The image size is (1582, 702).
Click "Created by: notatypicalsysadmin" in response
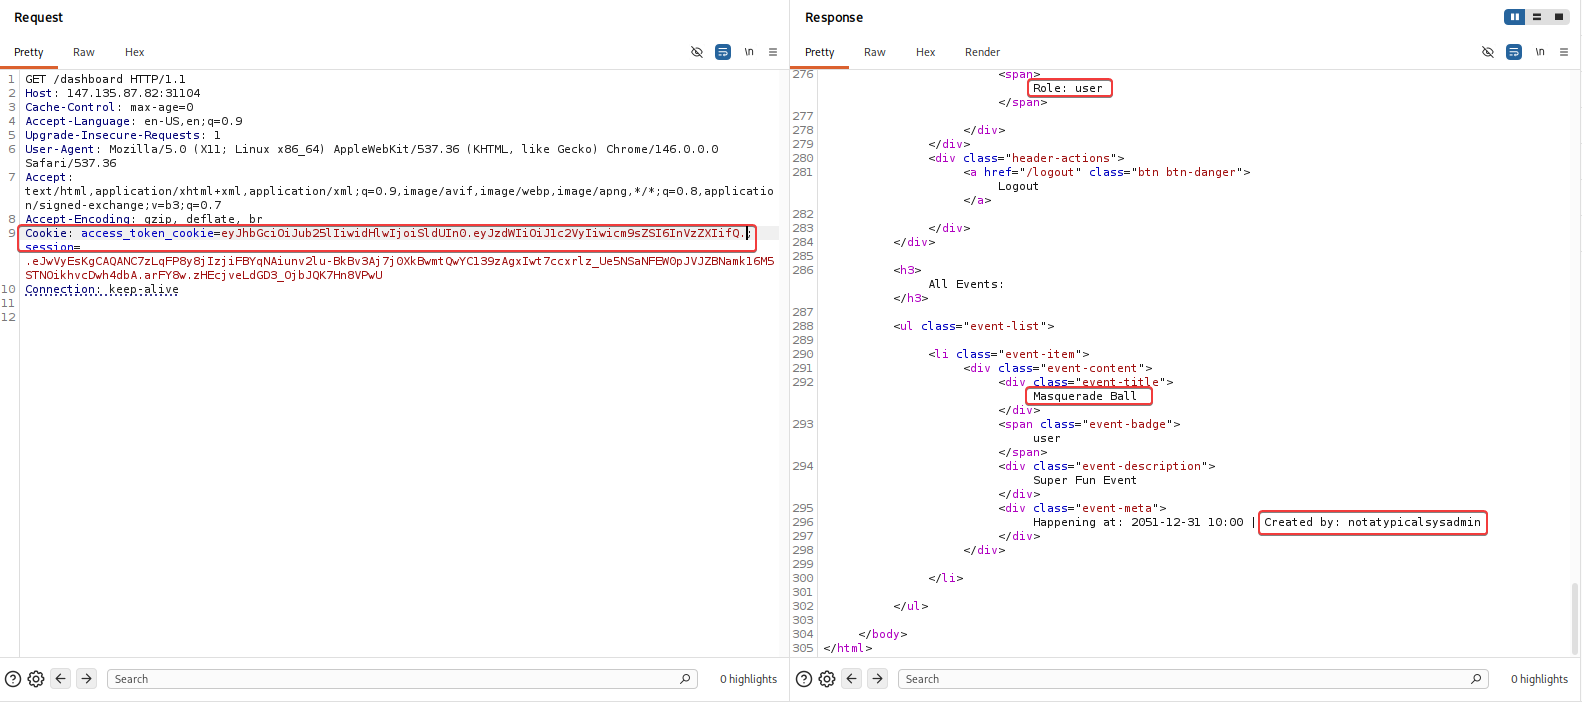(x=1372, y=522)
